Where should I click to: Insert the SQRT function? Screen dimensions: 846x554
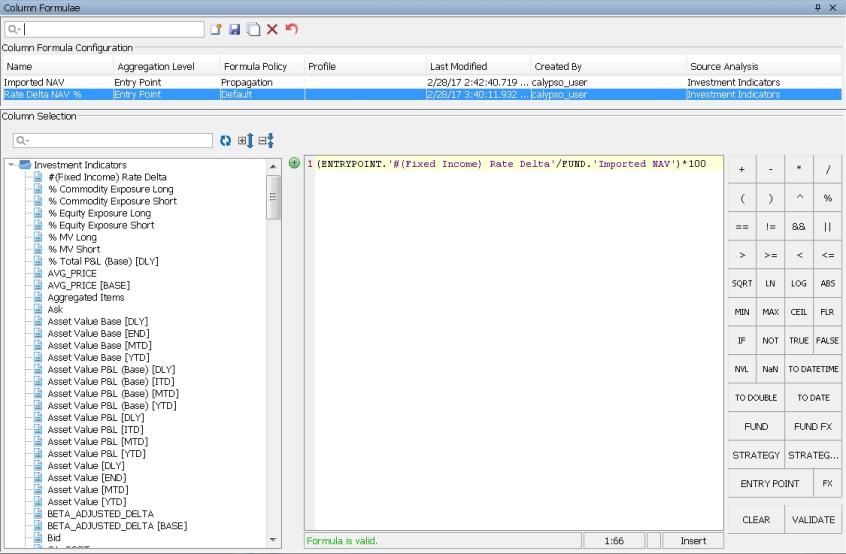tap(742, 283)
